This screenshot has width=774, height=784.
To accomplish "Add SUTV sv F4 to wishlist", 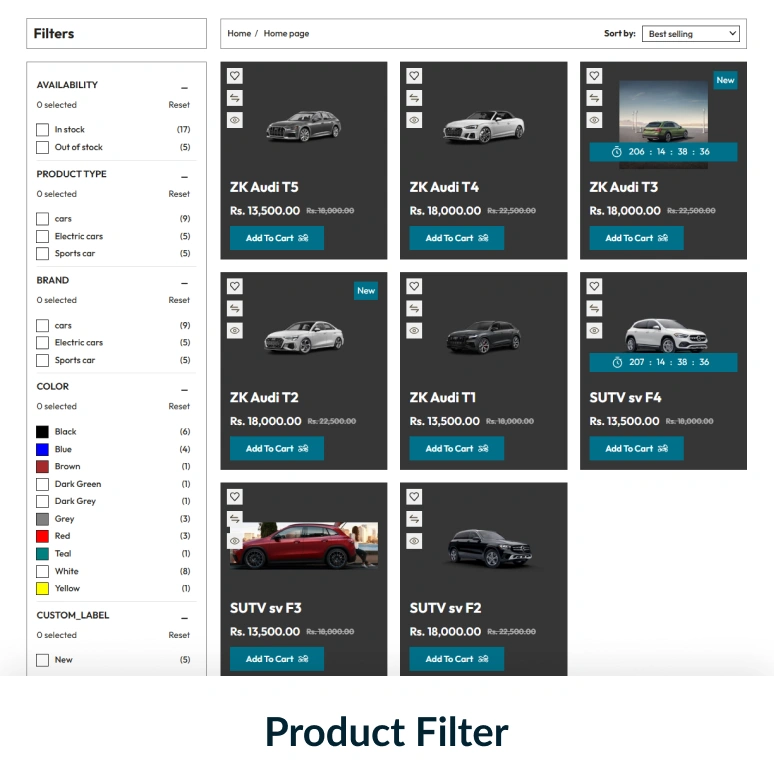I will point(594,286).
